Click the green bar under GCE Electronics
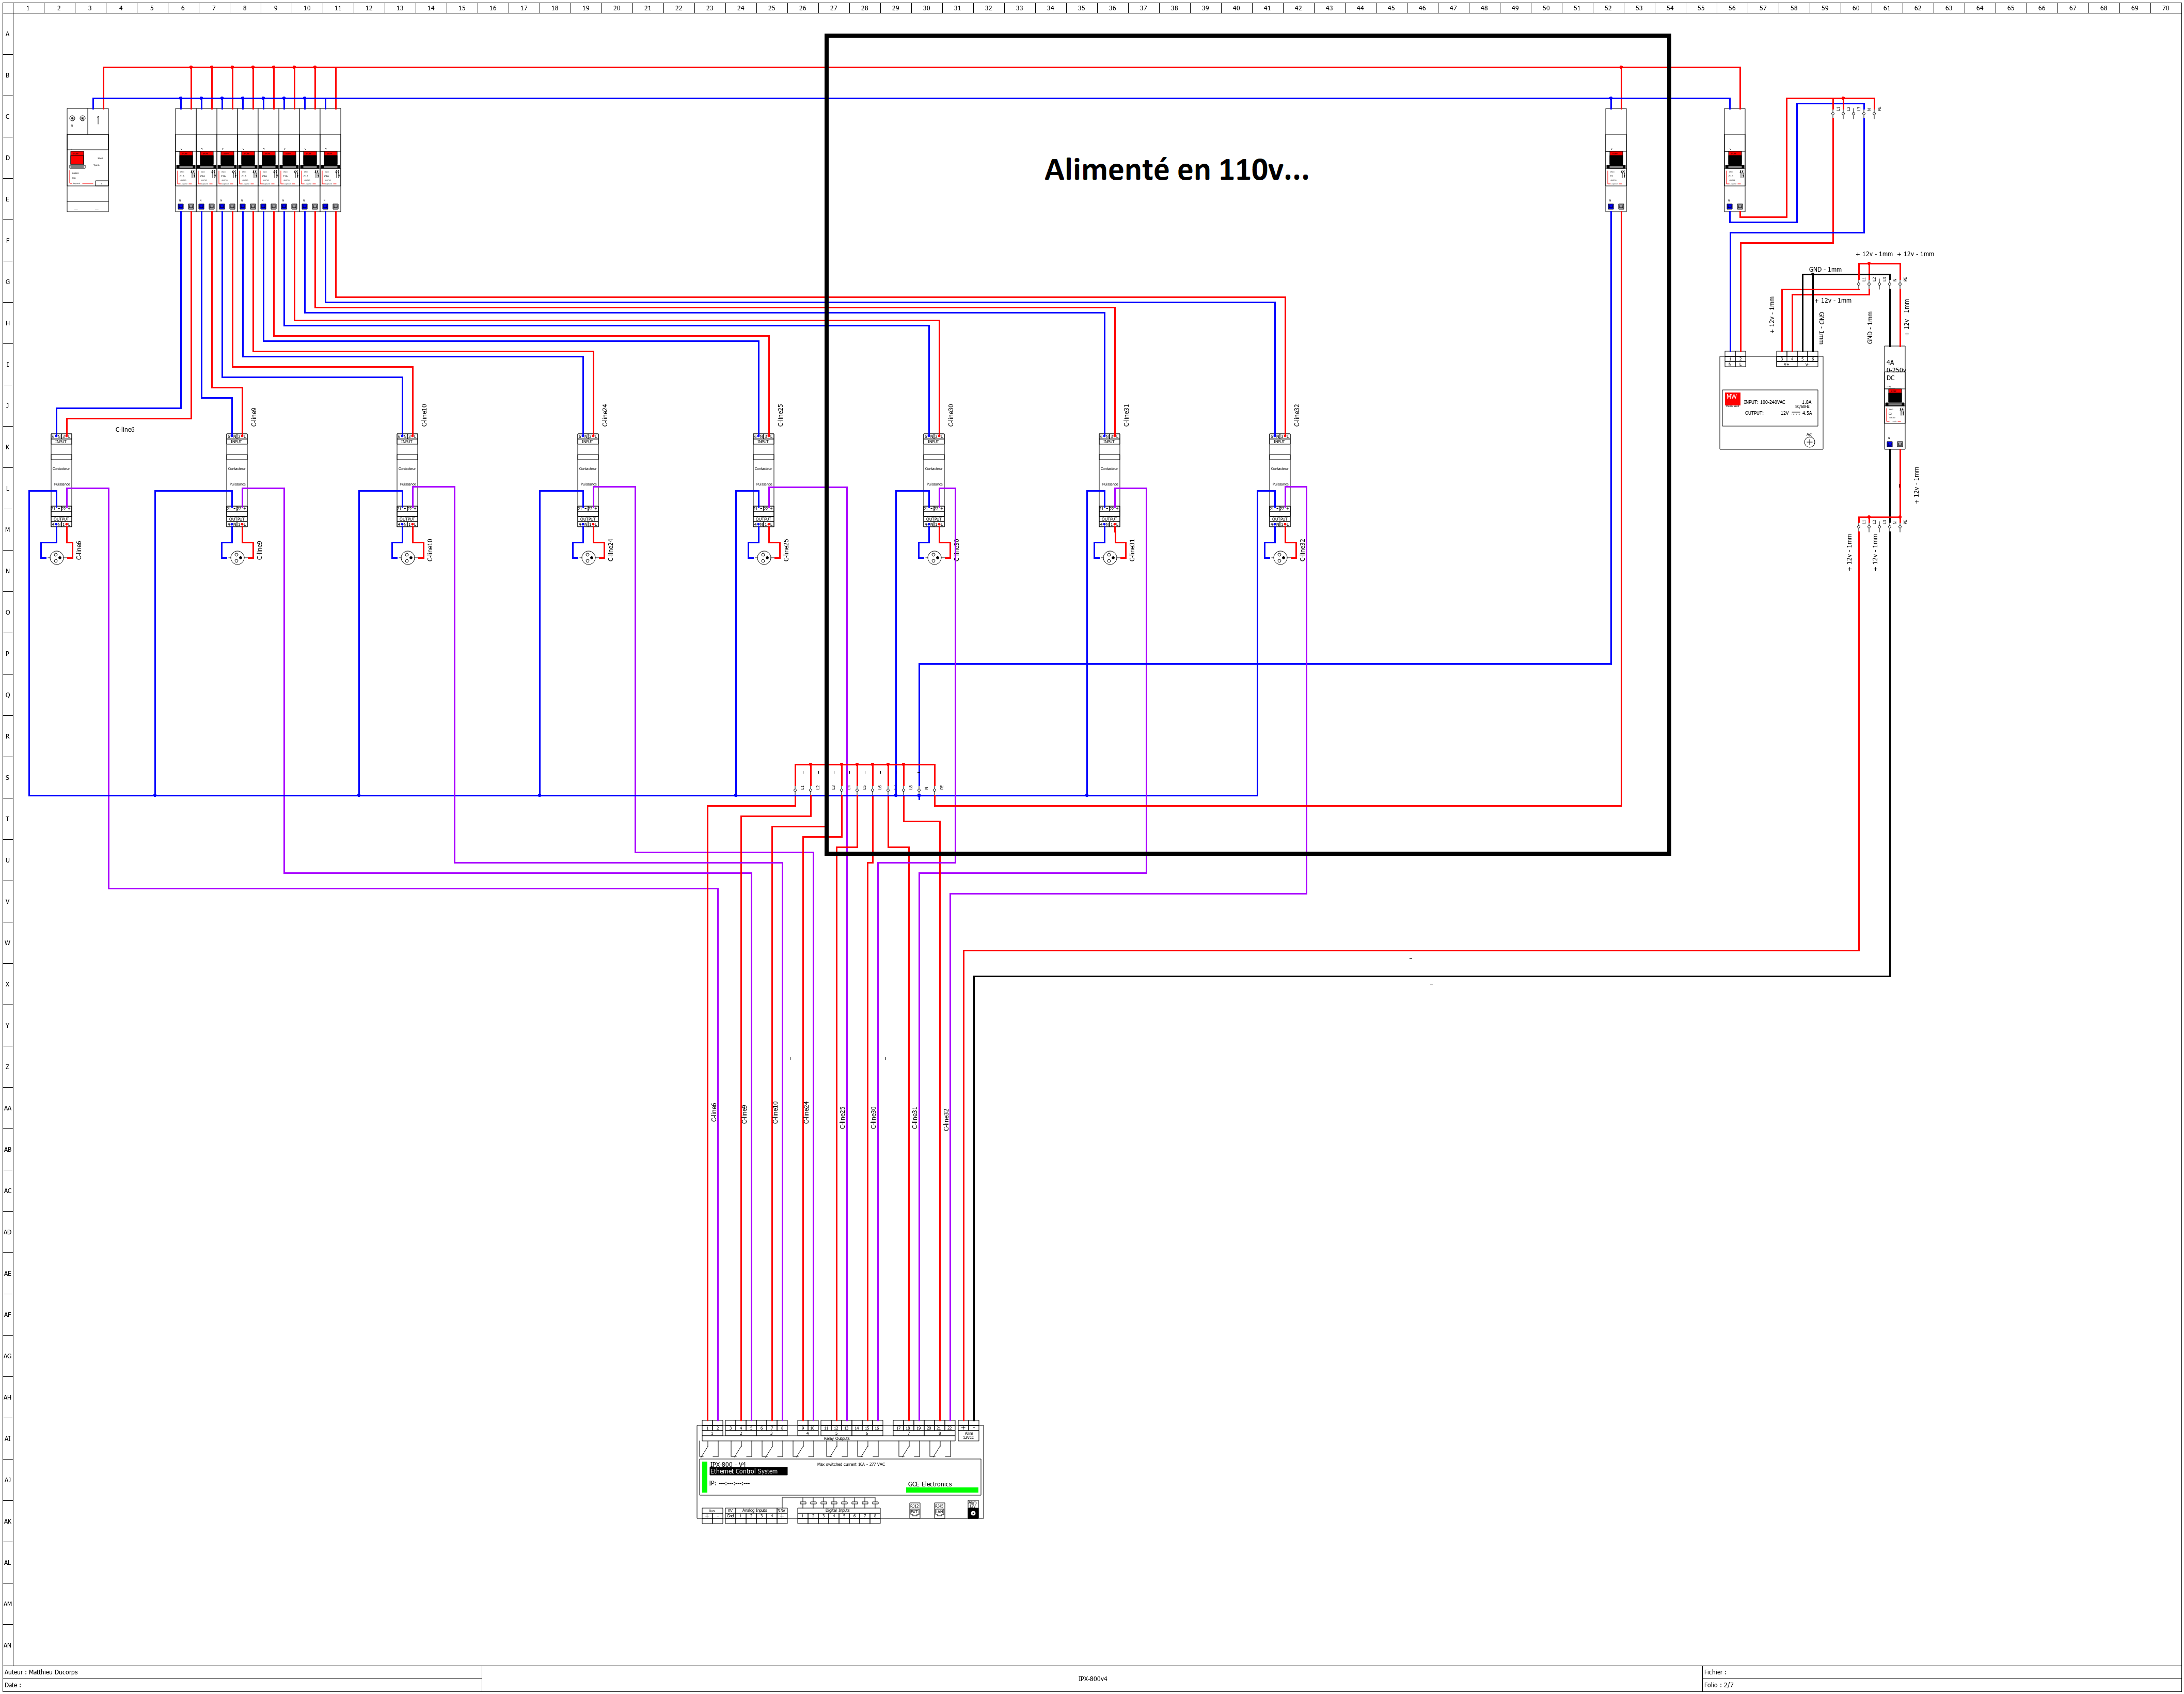The image size is (2184, 1694). pos(942,1490)
